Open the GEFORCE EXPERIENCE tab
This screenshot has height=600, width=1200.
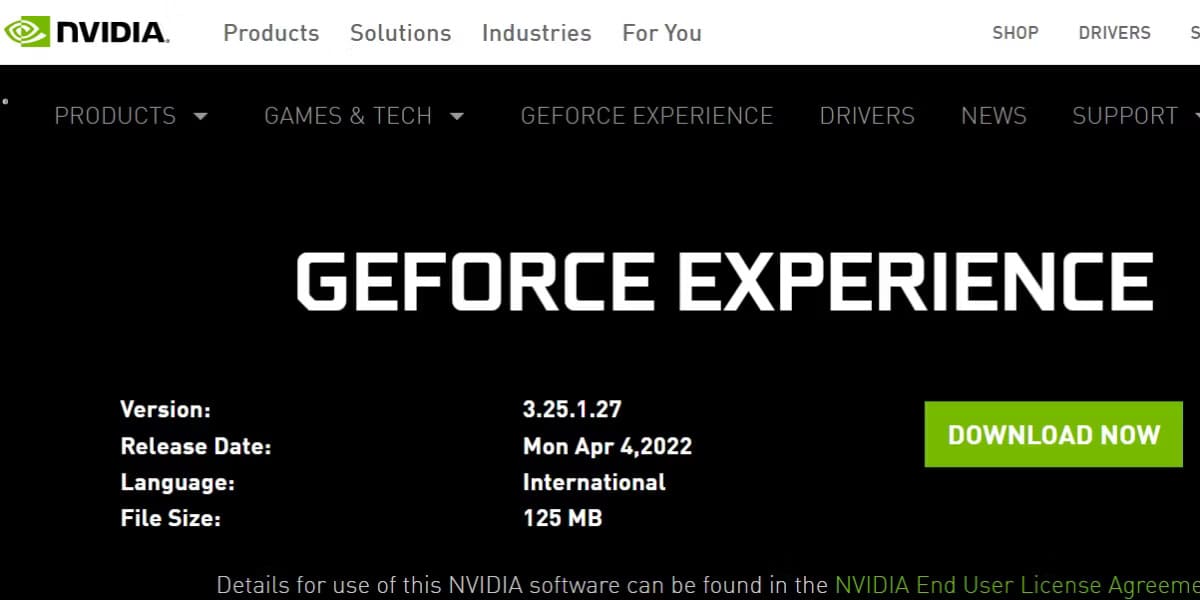pyautogui.click(x=647, y=116)
